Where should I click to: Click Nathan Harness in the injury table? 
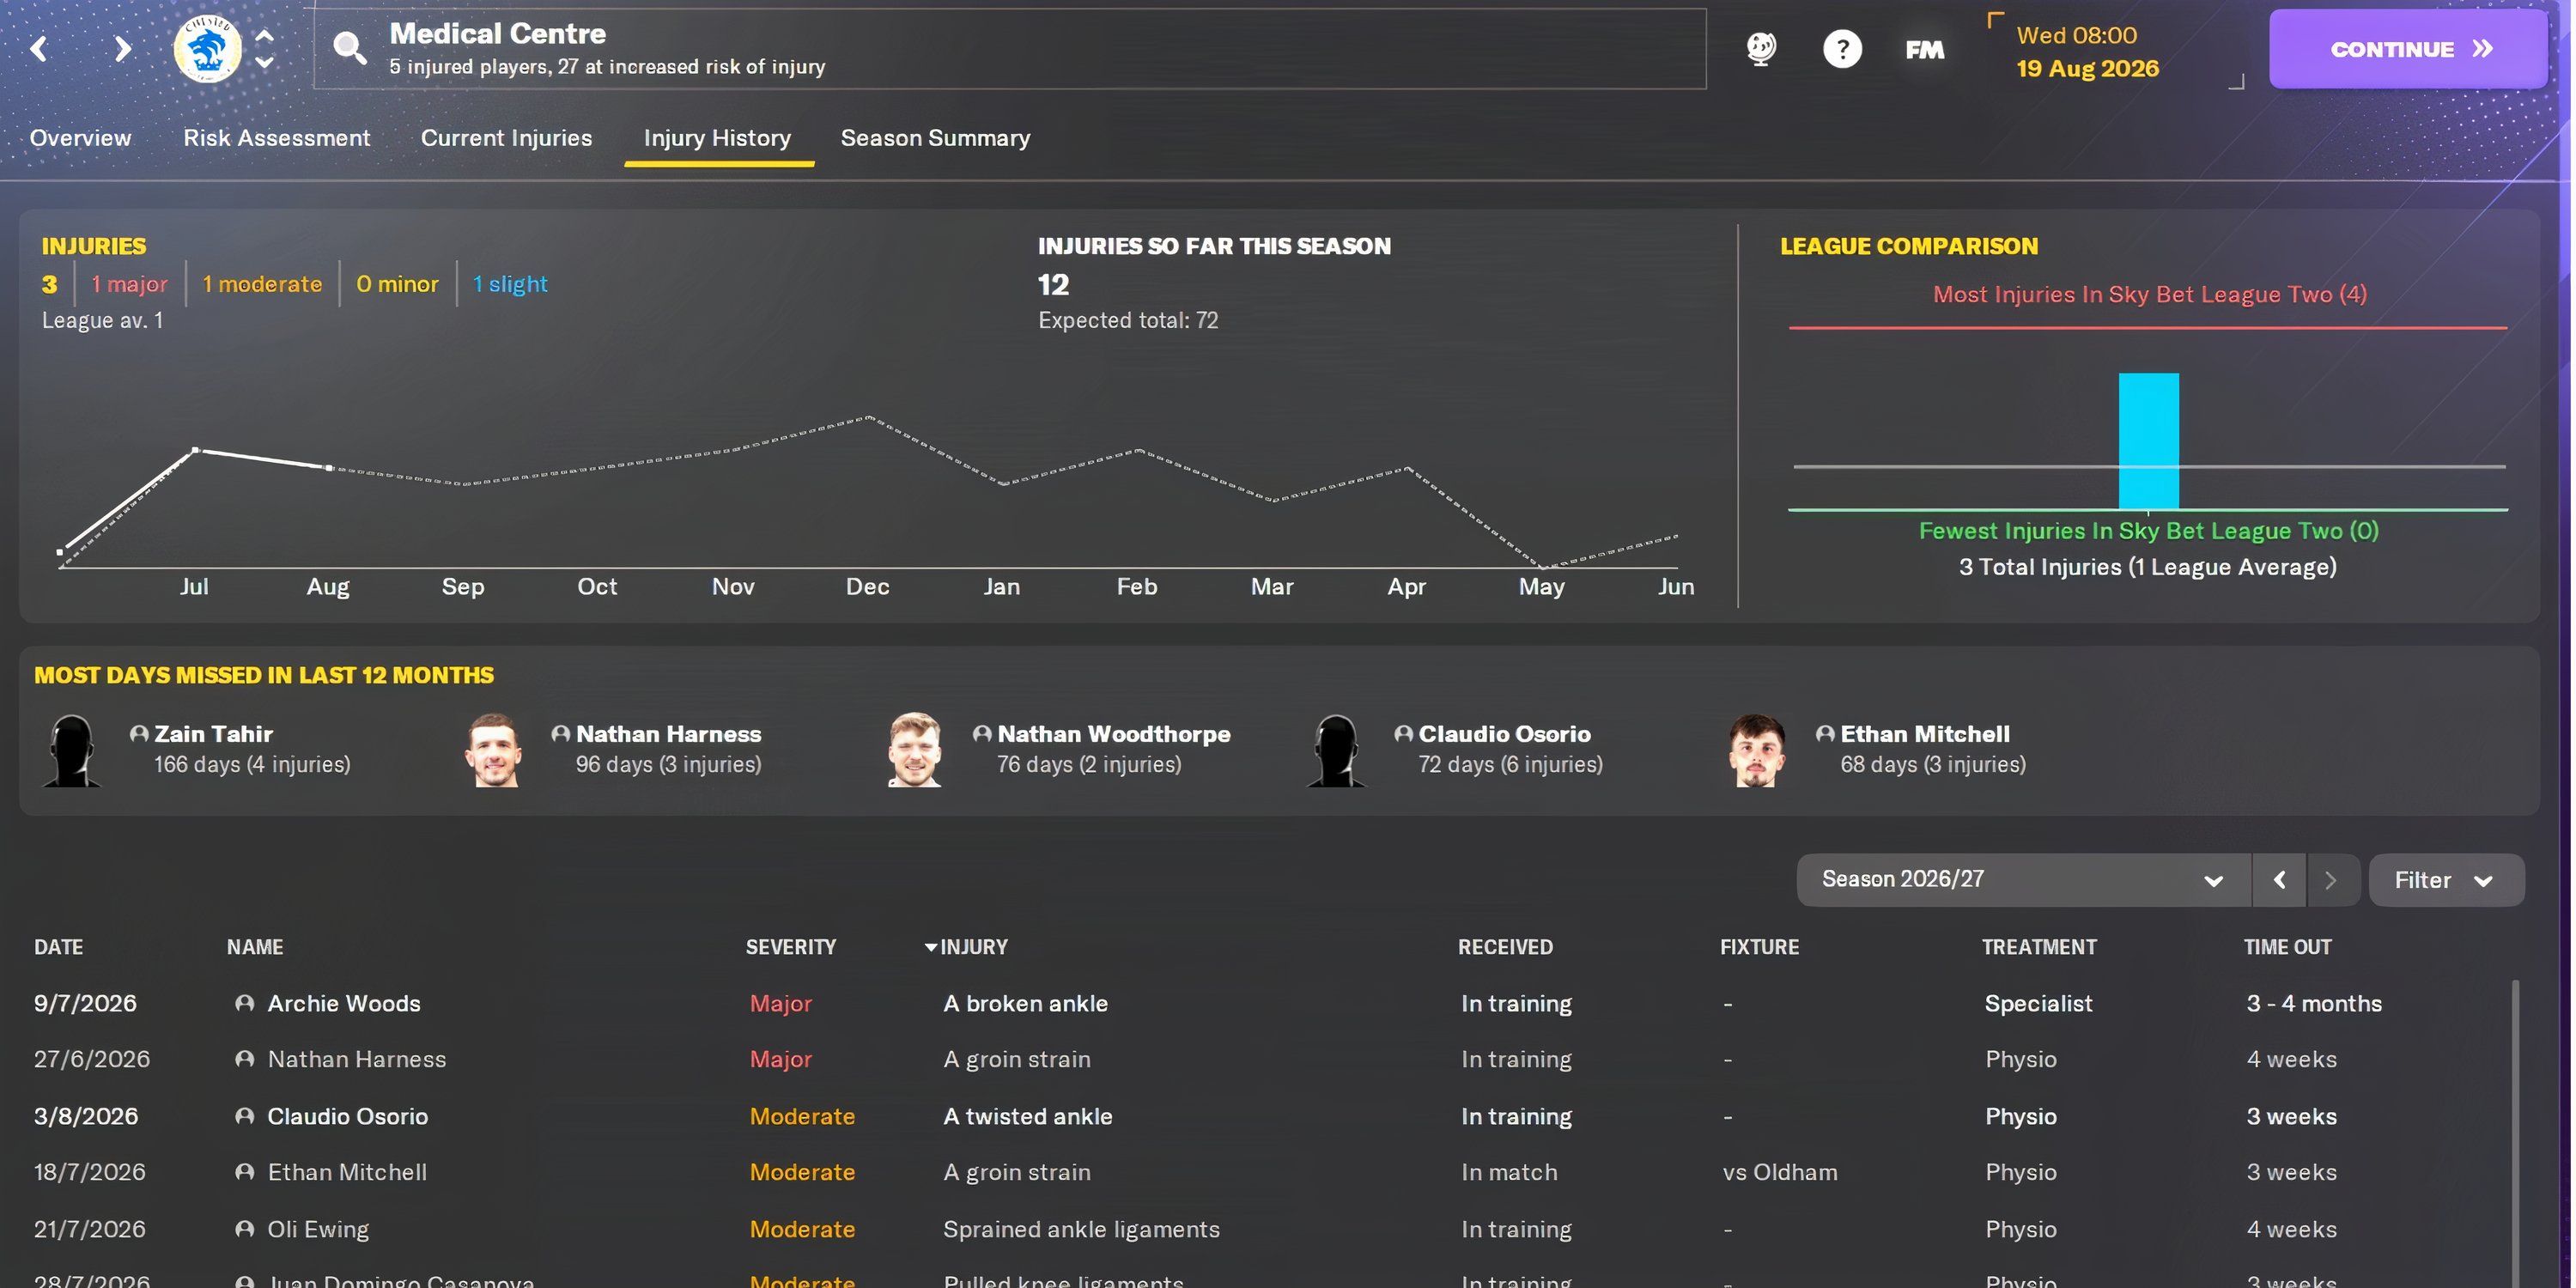coord(356,1058)
